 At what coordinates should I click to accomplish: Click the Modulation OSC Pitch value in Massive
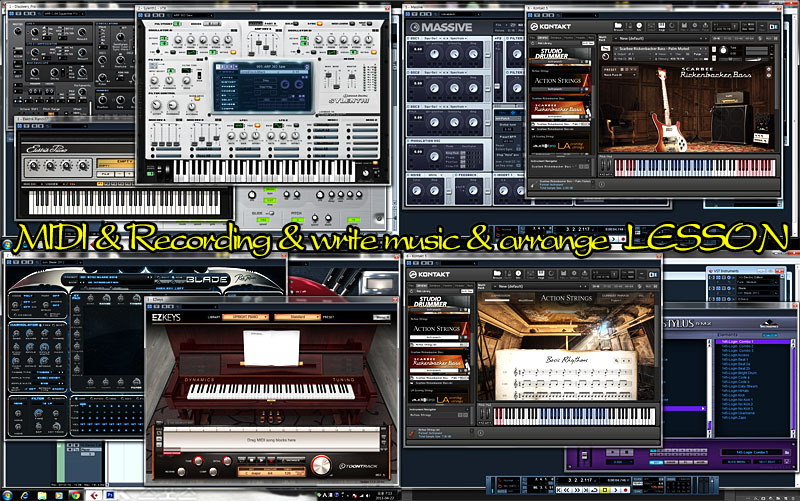pyautogui.click(x=418, y=152)
